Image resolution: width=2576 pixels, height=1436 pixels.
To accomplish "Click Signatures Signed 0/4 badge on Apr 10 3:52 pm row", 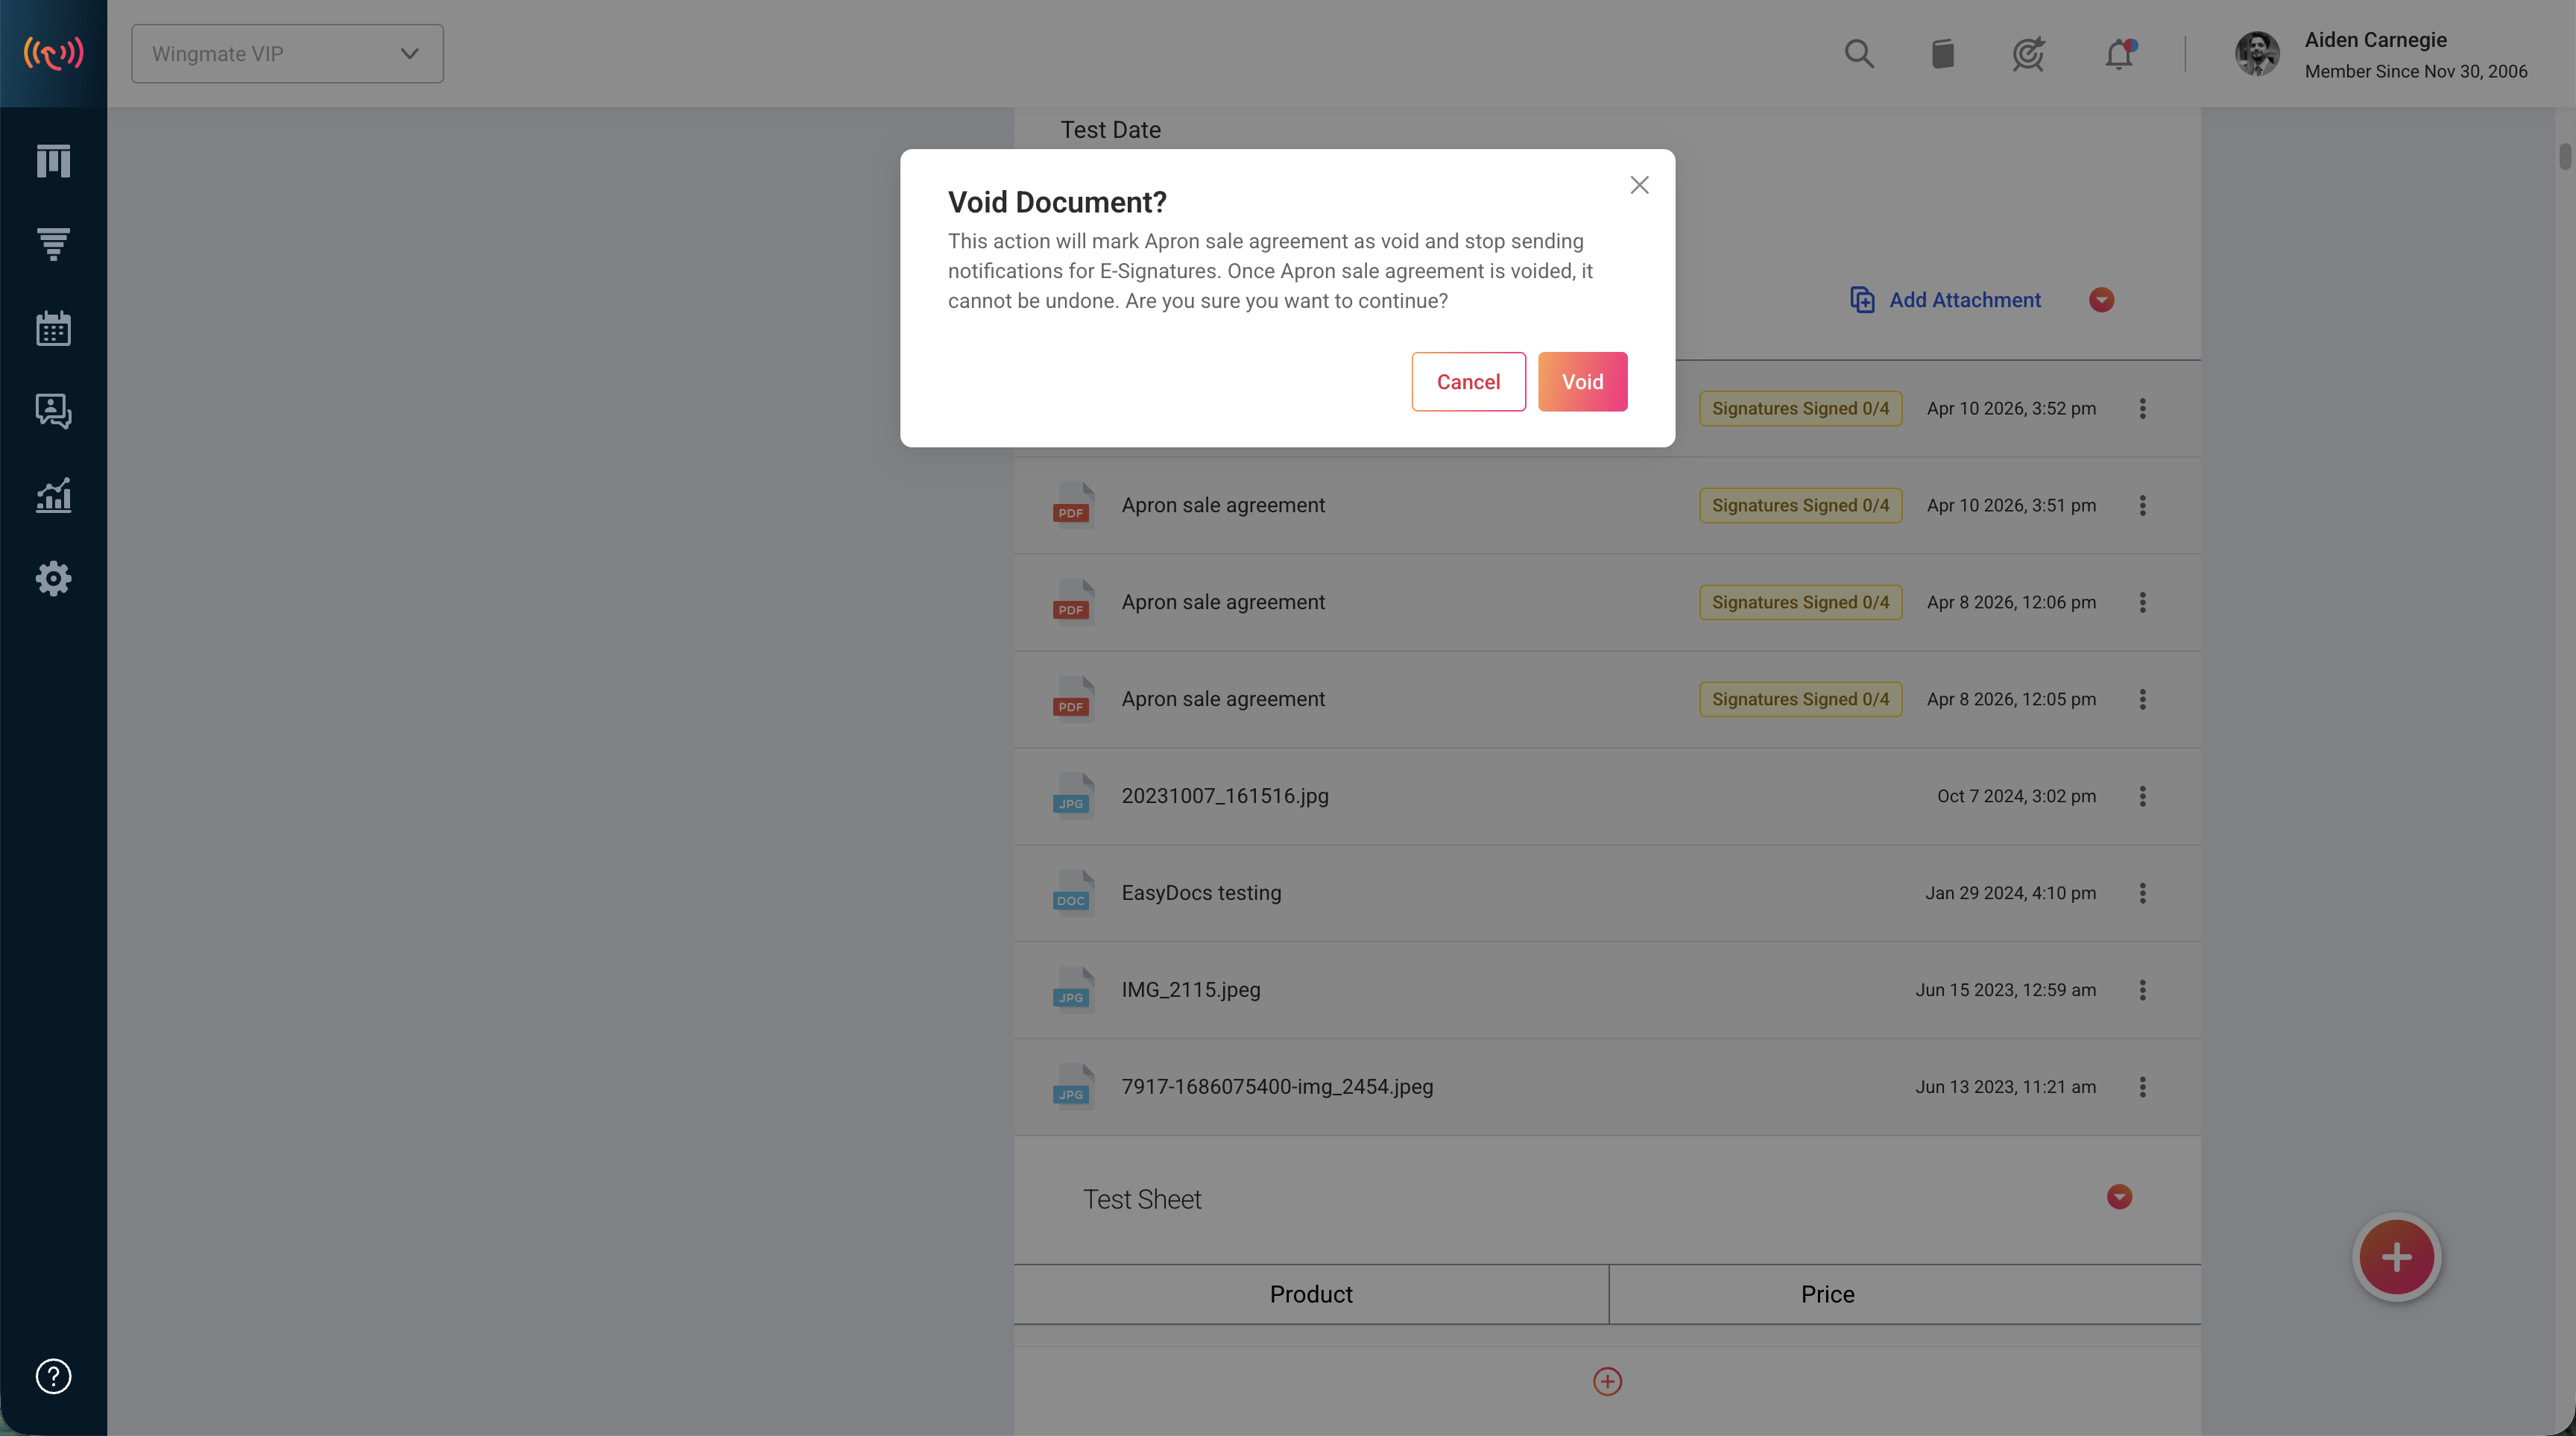I will click(x=1800, y=408).
